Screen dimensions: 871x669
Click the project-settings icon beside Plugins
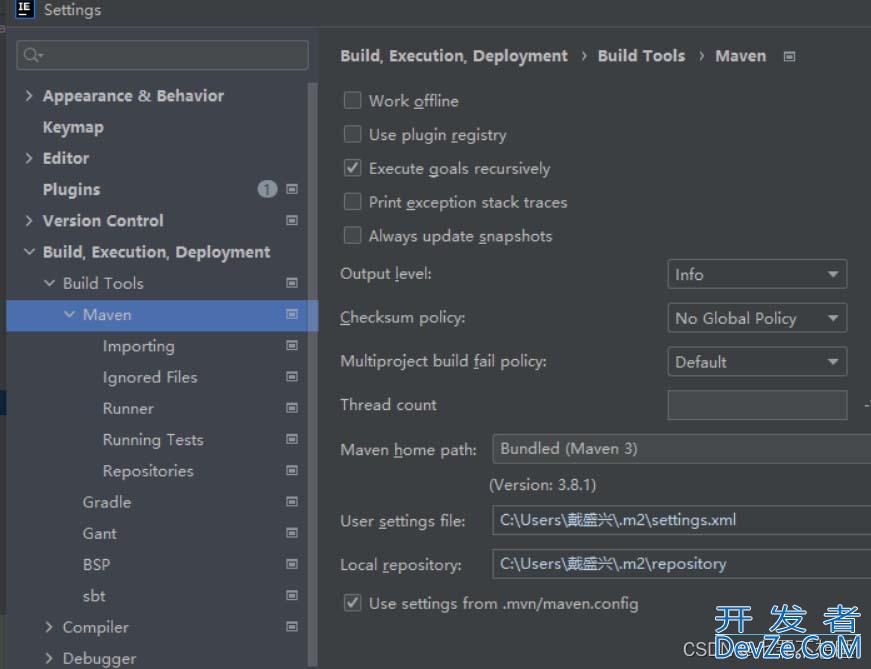tap(292, 189)
